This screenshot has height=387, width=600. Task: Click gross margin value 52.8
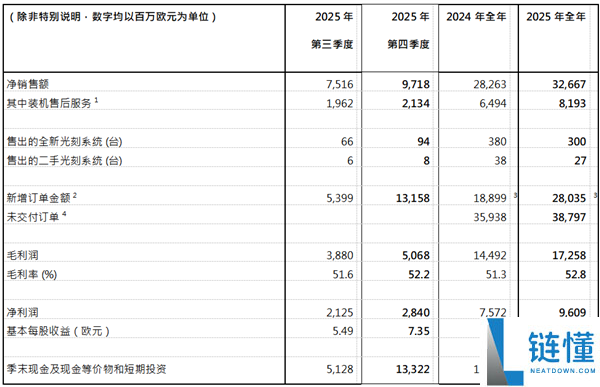(576, 274)
